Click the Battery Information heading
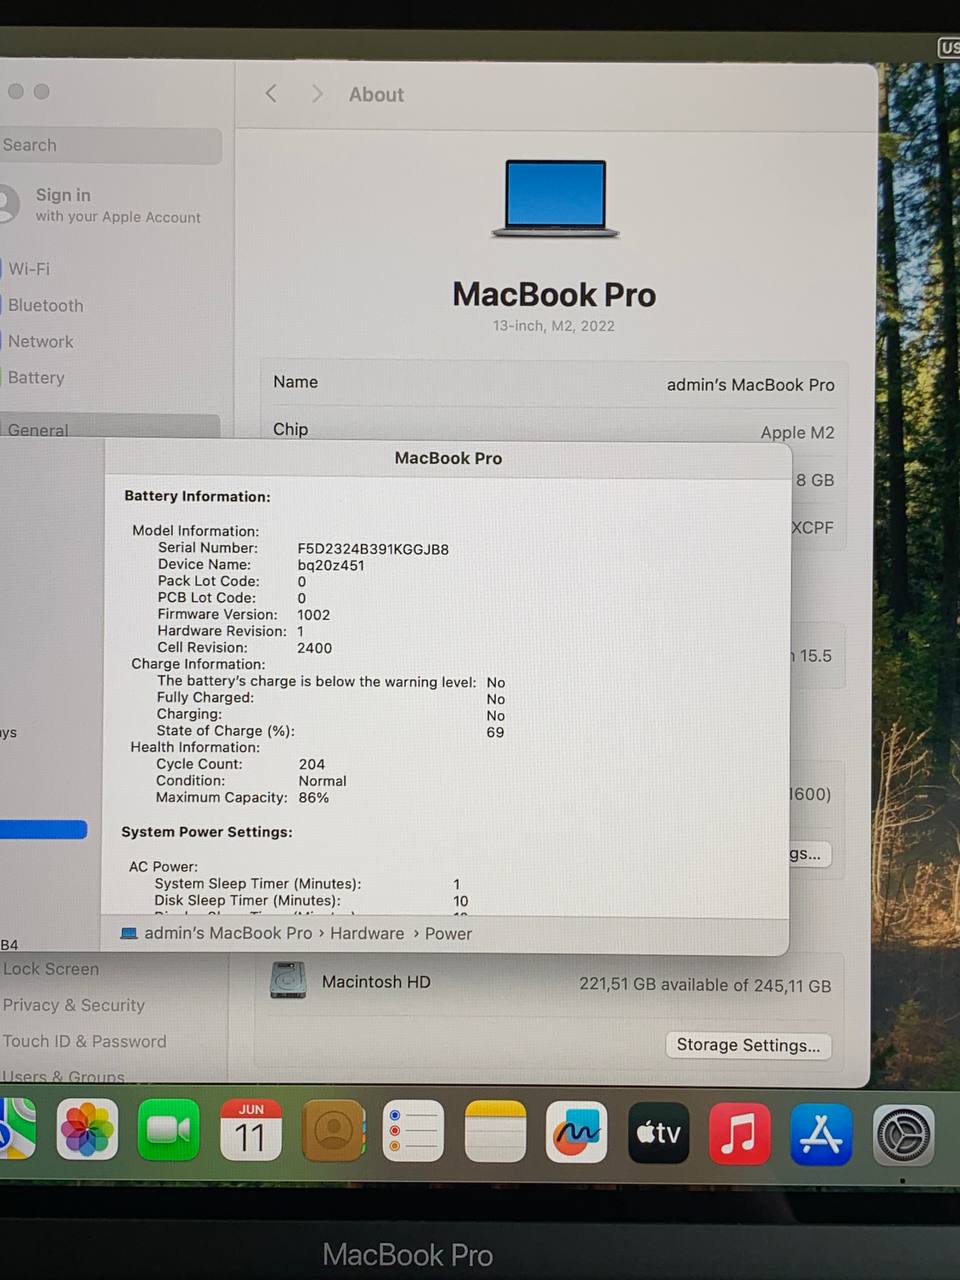 (197, 496)
